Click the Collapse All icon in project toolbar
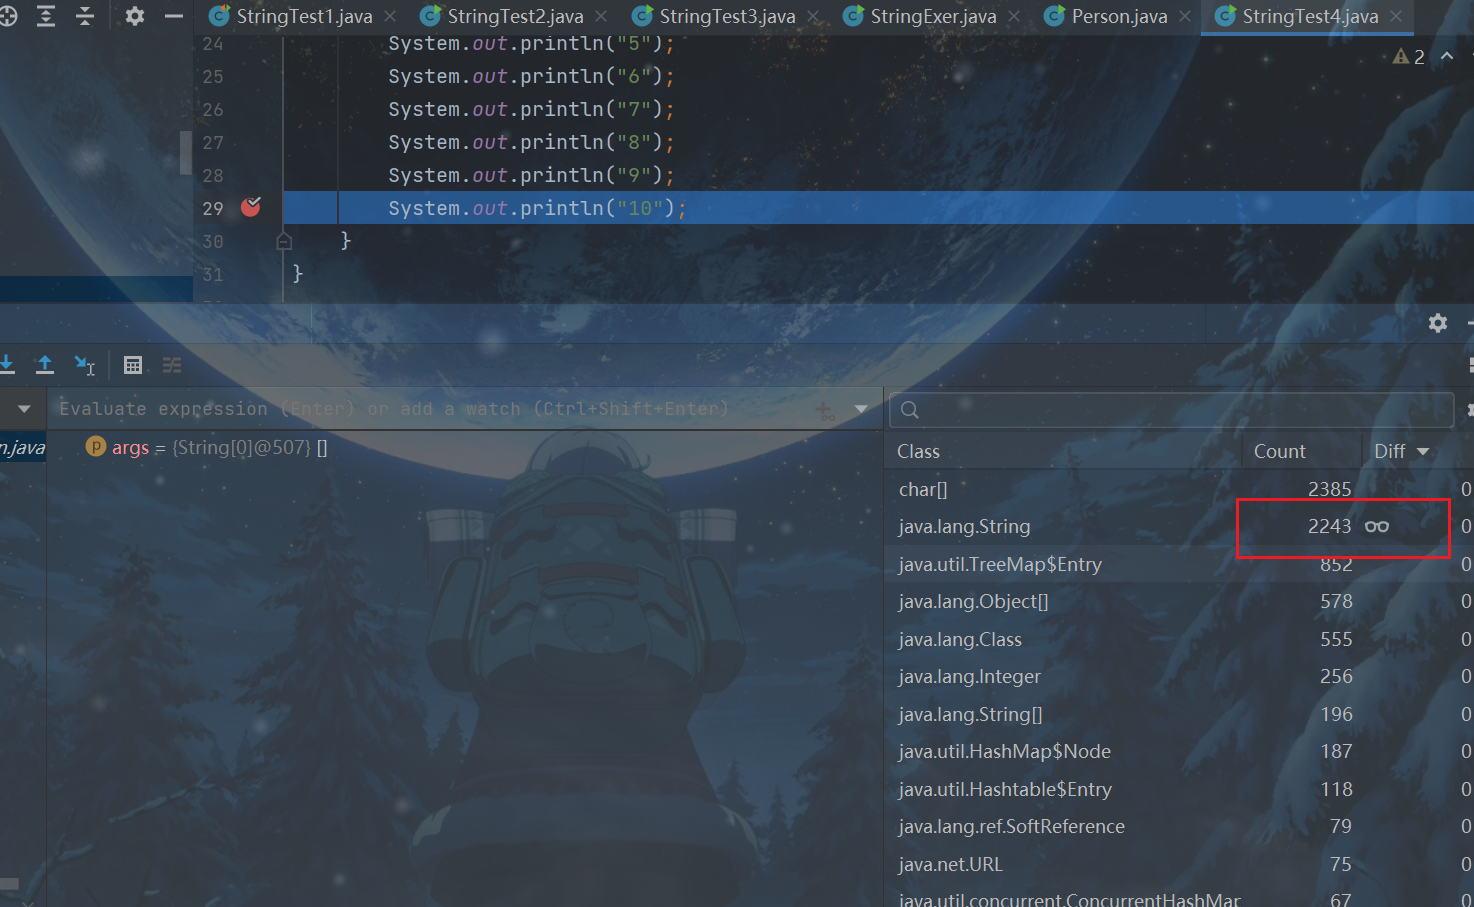The image size is (1474, 907). pos(85,16)
